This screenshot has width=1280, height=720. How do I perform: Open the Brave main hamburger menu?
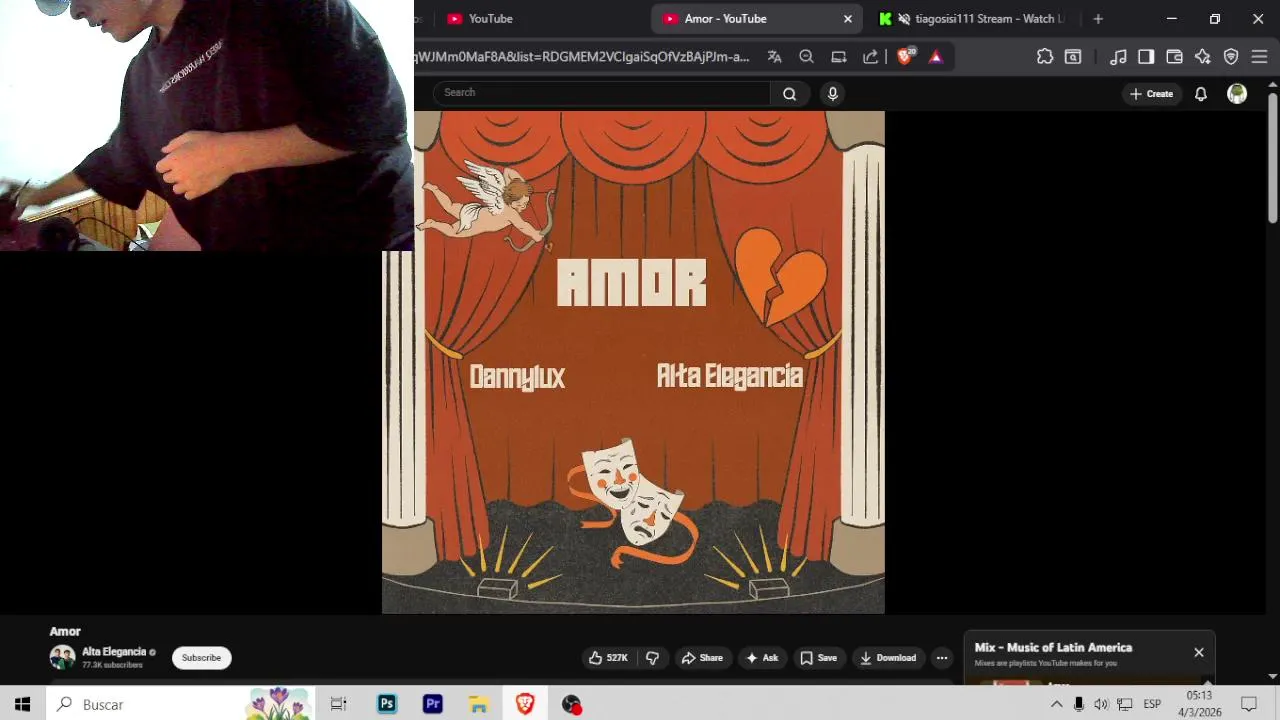click(x=1258, y=57)
